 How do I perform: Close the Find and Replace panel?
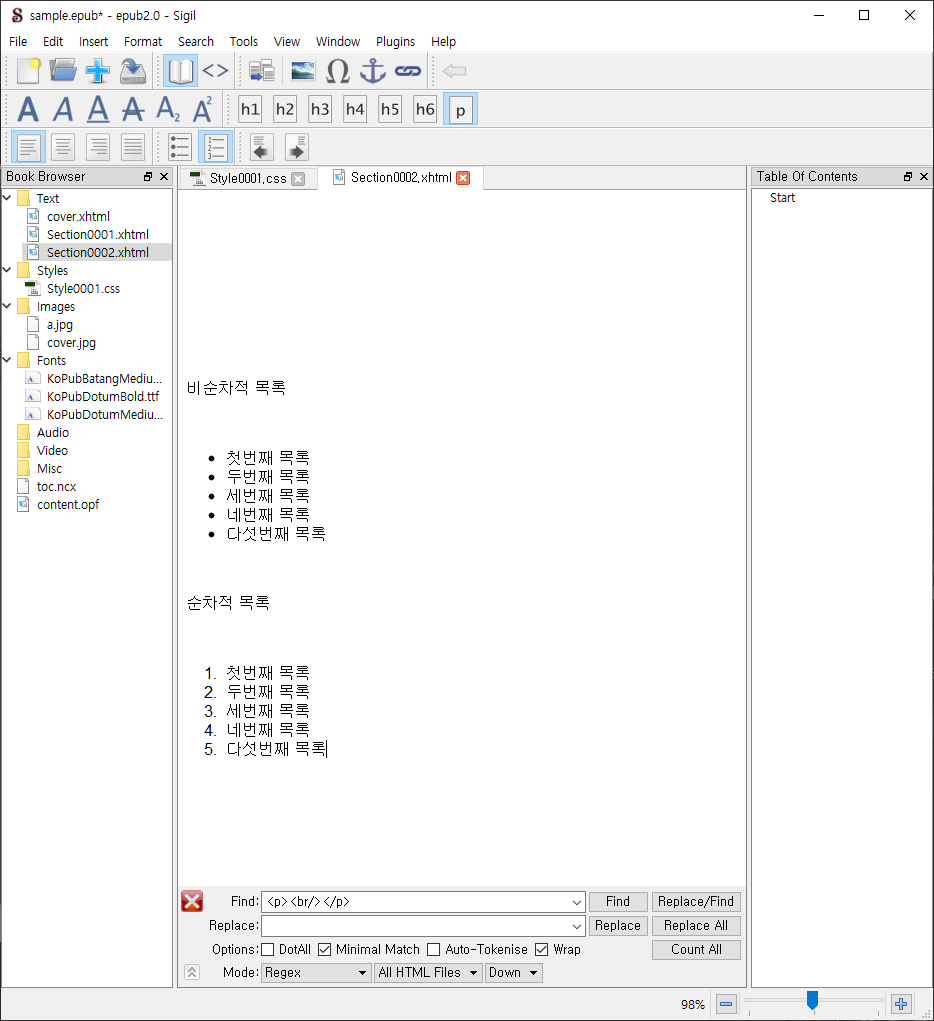point(192,901)
